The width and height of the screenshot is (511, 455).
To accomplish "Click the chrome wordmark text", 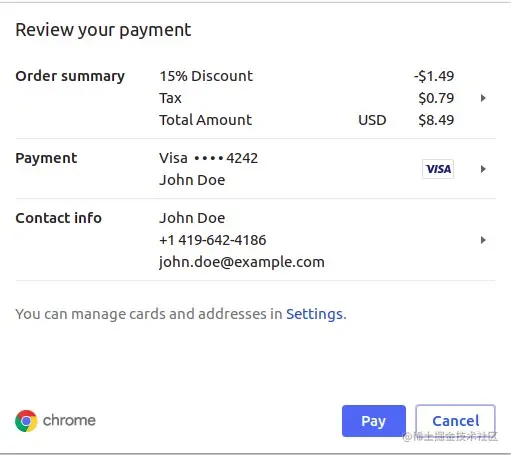I will click(x=69, y=420).
